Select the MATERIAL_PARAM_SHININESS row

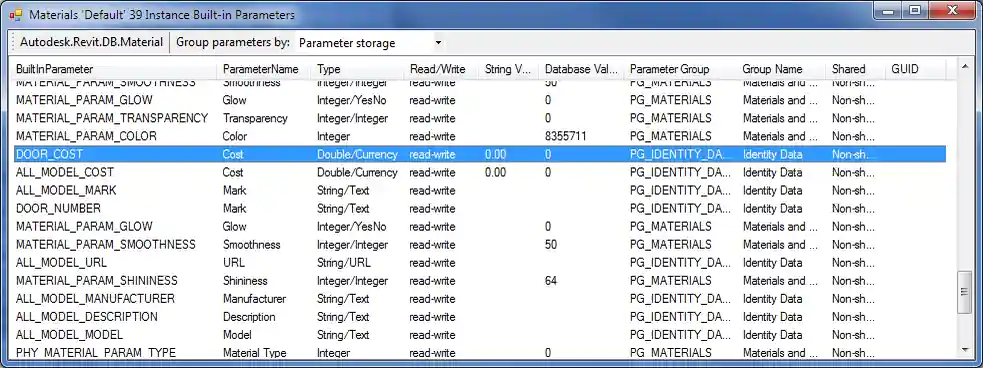click(x=480, y=281)
